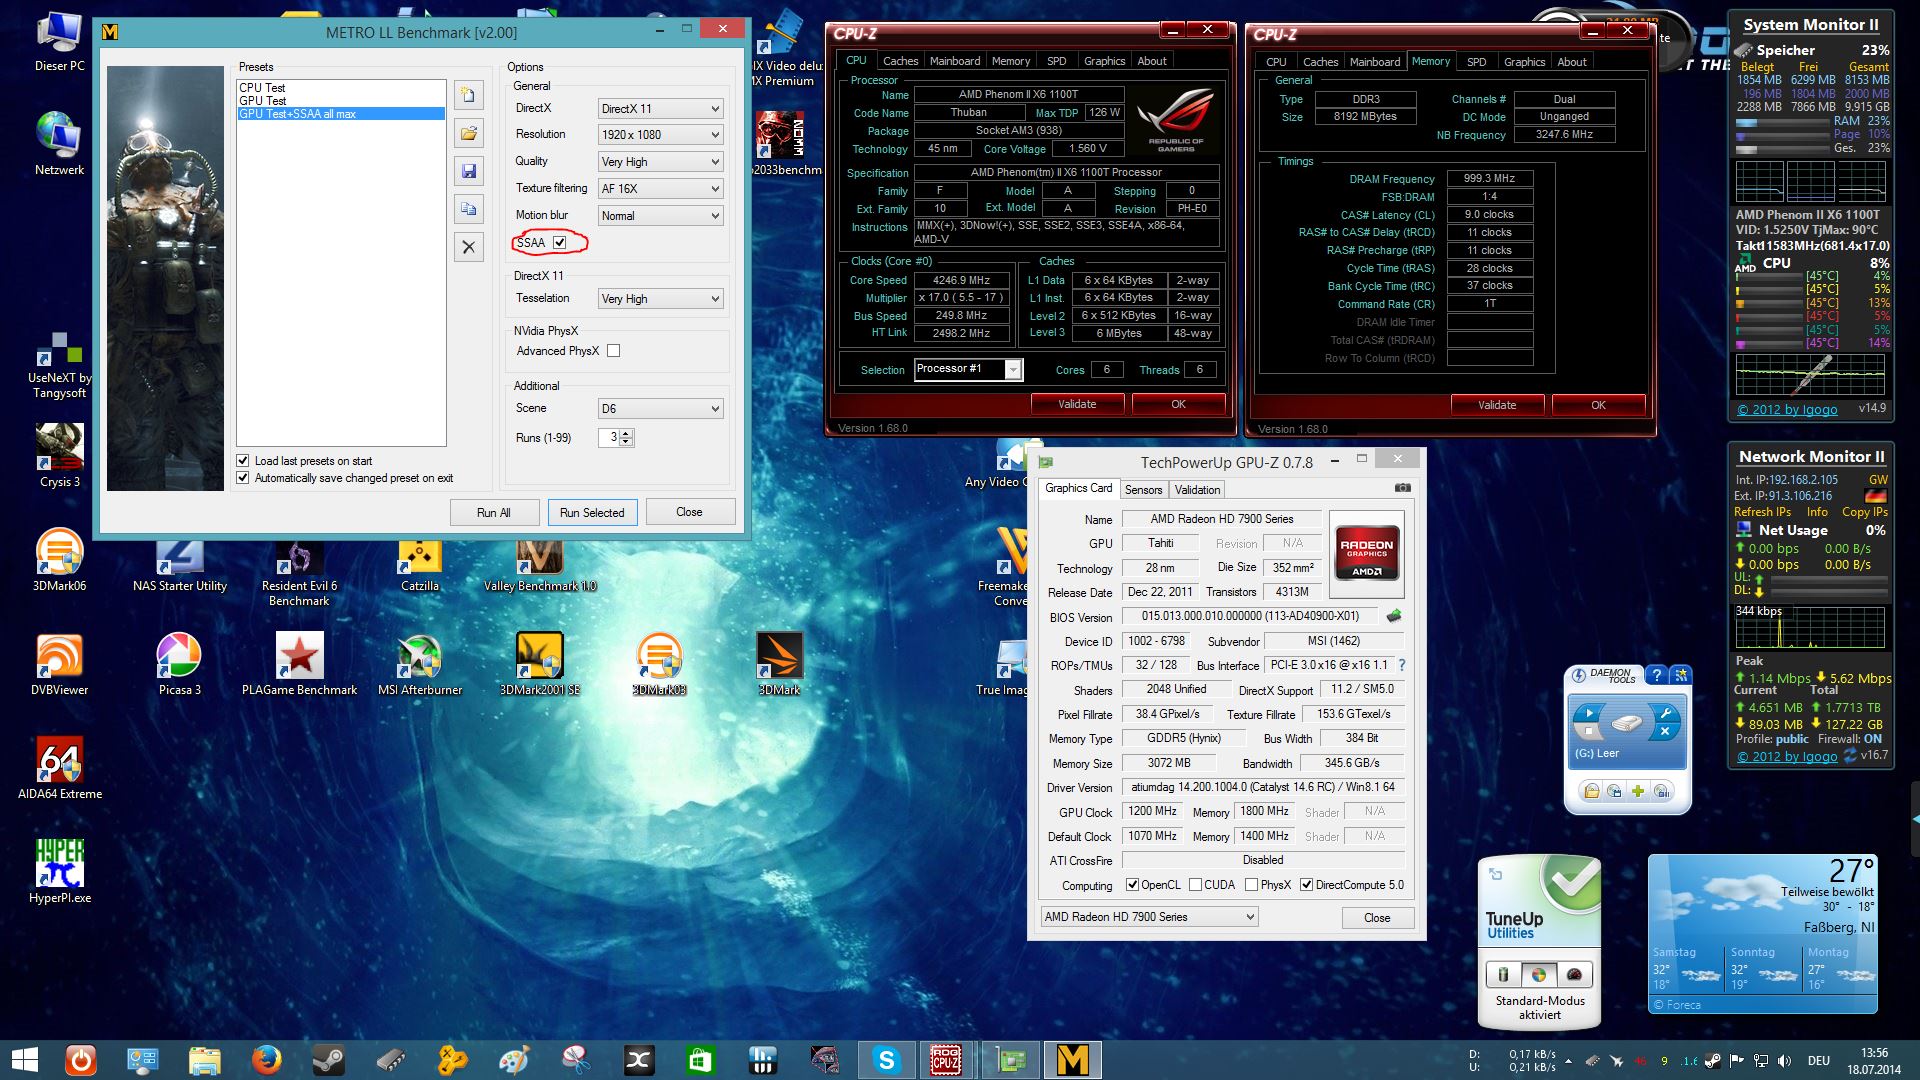Click the GPU-Z screenshot camera icon
The height and width of the screenshot is (1080, 1920).
coord(1403,488)
